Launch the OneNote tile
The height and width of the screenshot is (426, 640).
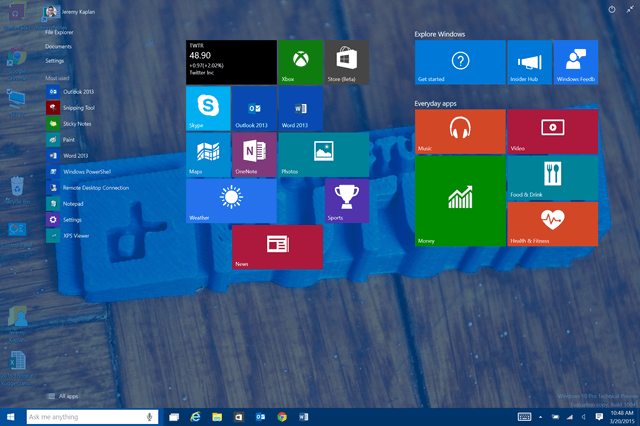[254, 155]
